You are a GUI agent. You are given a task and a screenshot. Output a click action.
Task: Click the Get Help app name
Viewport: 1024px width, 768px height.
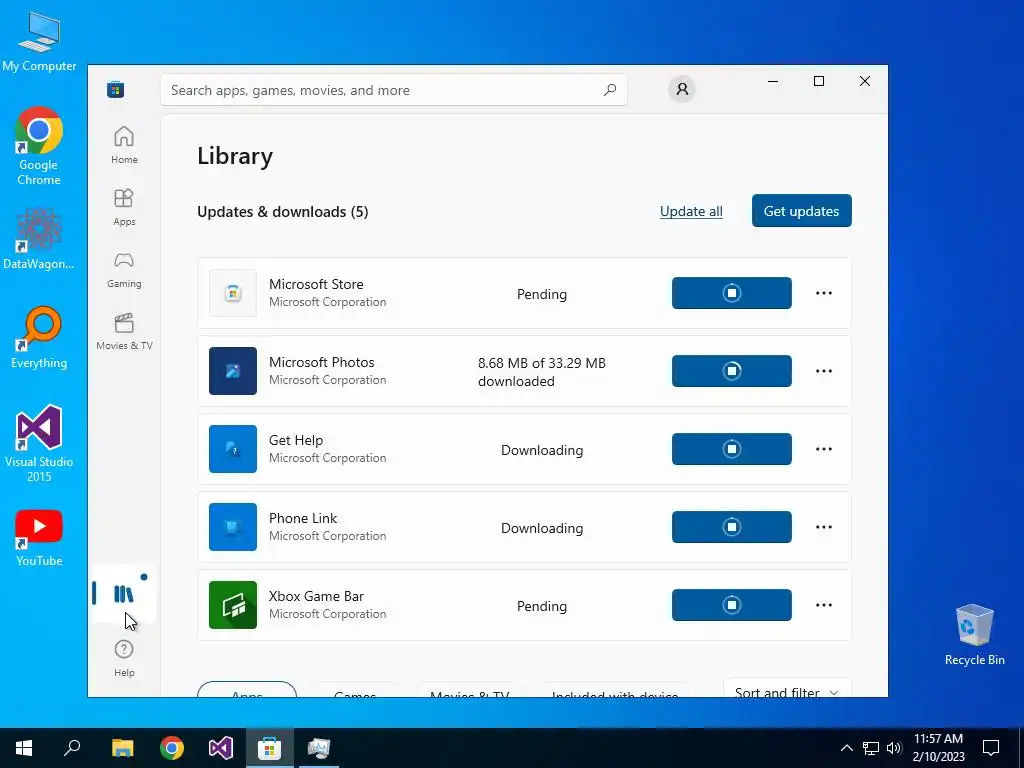point(296,440)
